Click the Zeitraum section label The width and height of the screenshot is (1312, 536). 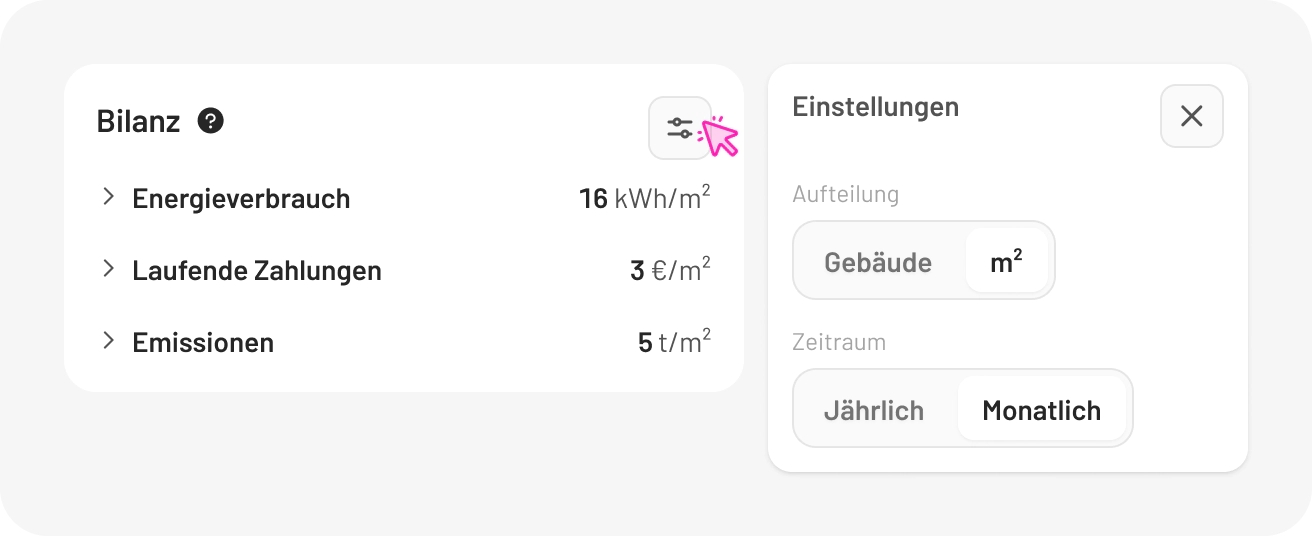(839, 342)
